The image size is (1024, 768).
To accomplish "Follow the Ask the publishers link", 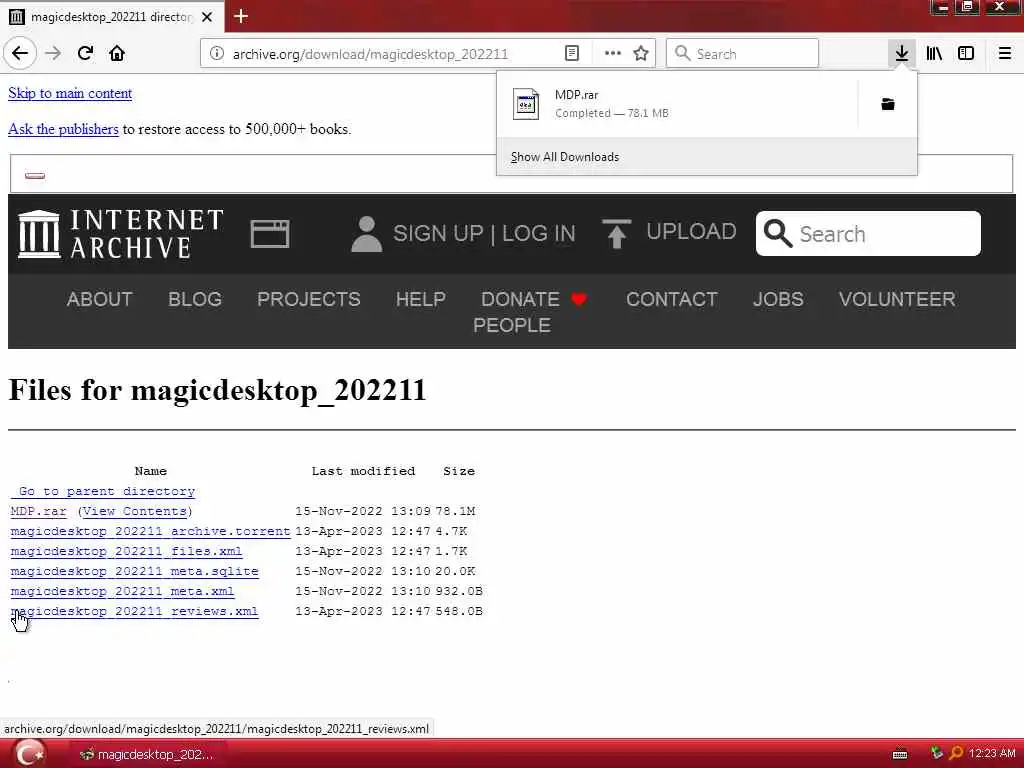I will 63,129.
